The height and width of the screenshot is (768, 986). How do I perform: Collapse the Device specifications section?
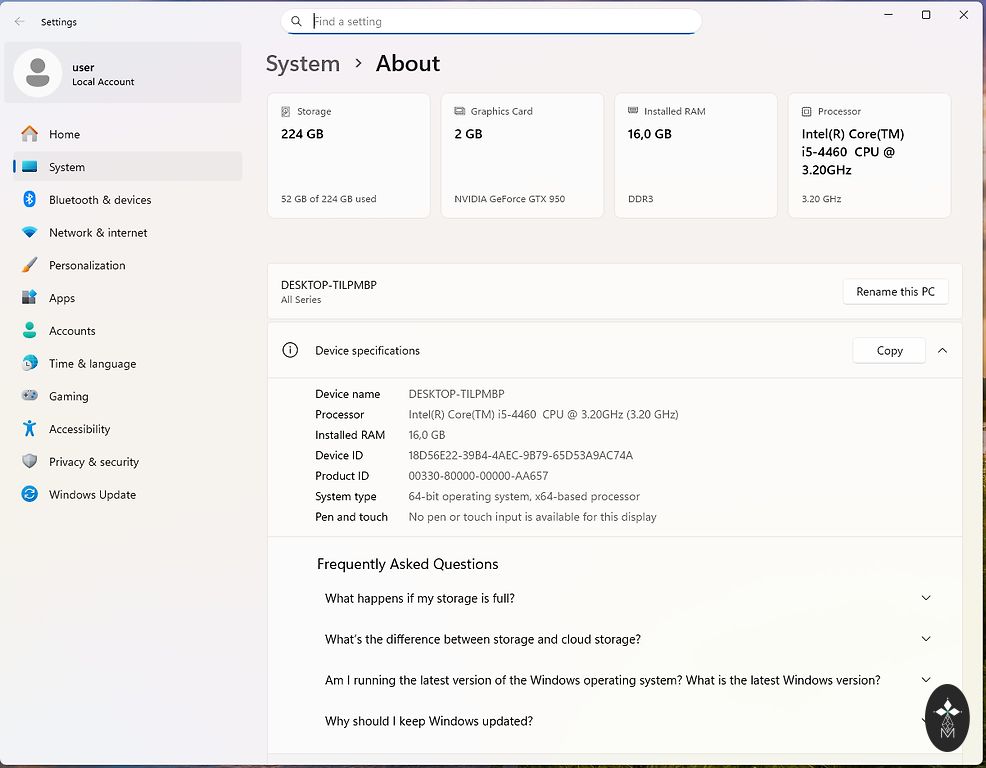coord(942,351)
